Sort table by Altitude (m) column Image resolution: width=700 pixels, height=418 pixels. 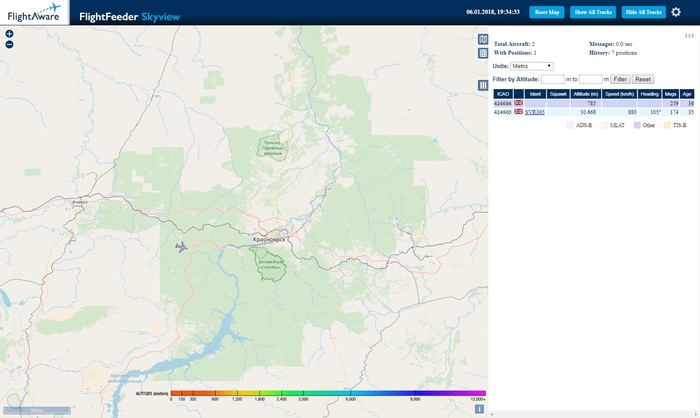pos(585,93)
